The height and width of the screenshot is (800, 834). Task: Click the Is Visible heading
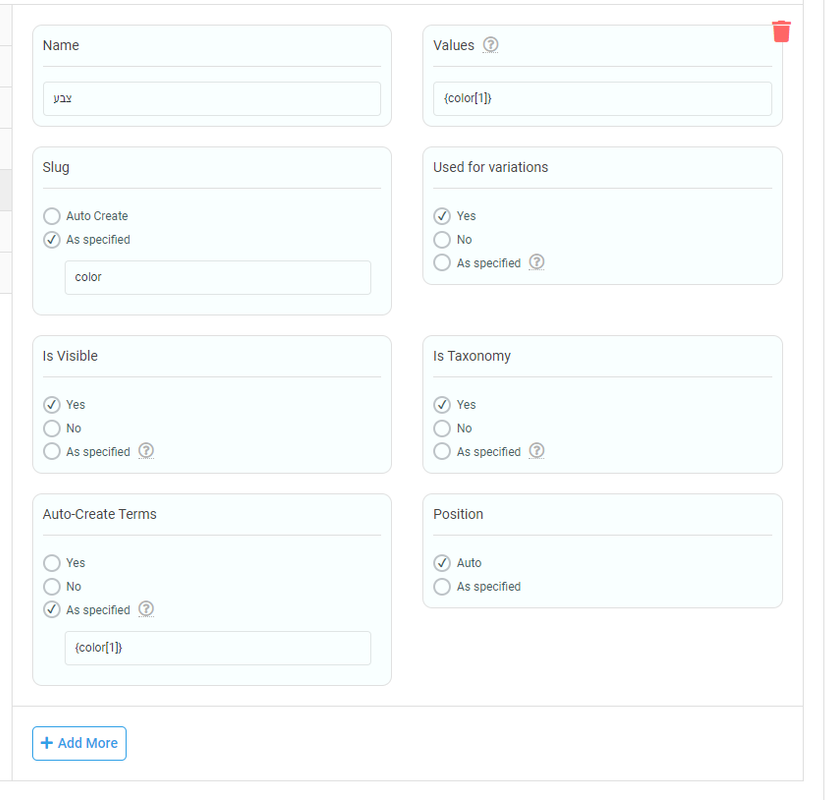coord(70,356)
